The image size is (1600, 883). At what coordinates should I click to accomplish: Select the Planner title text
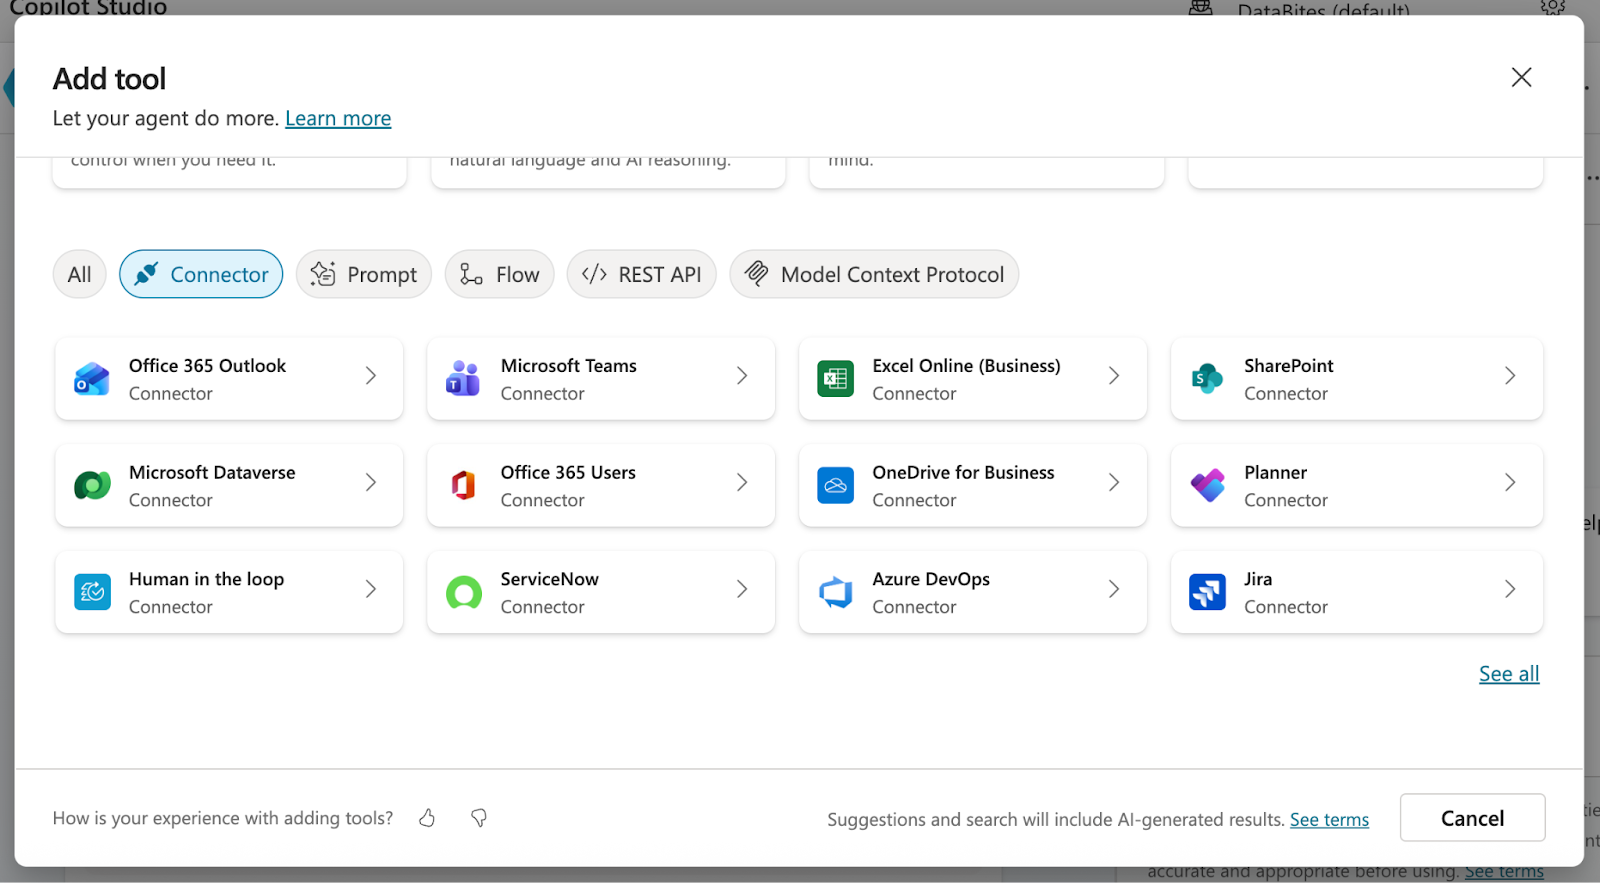click(1275, 472)
